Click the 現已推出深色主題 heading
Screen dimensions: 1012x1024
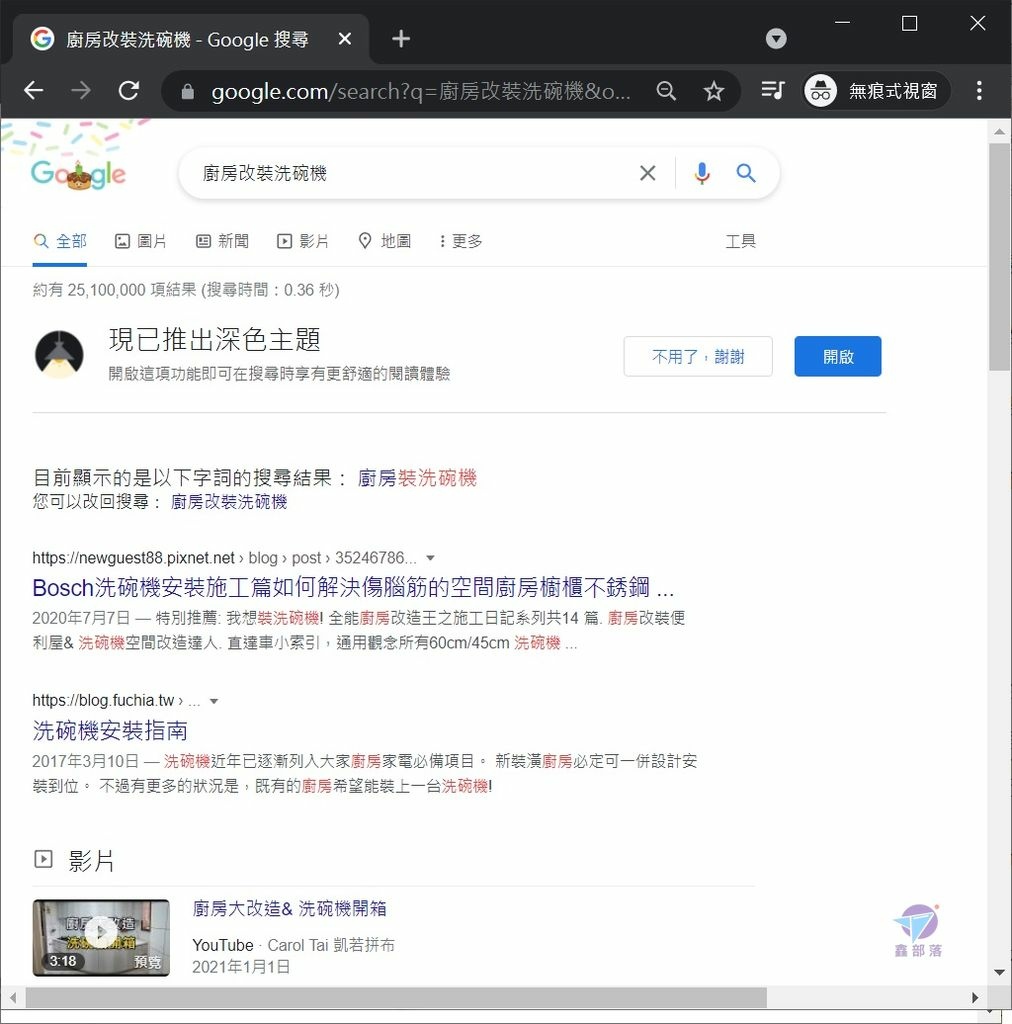pos(215,340)
